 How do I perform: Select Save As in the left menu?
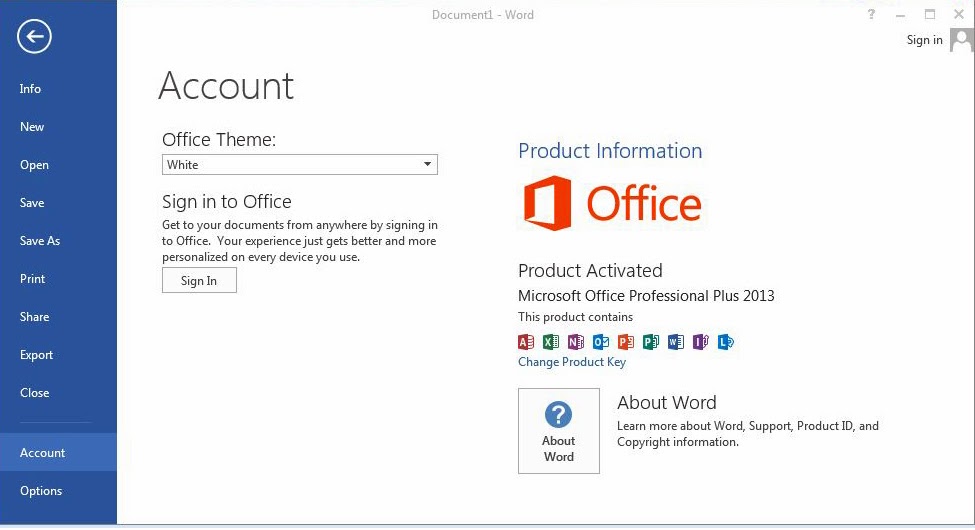(40, 241)
